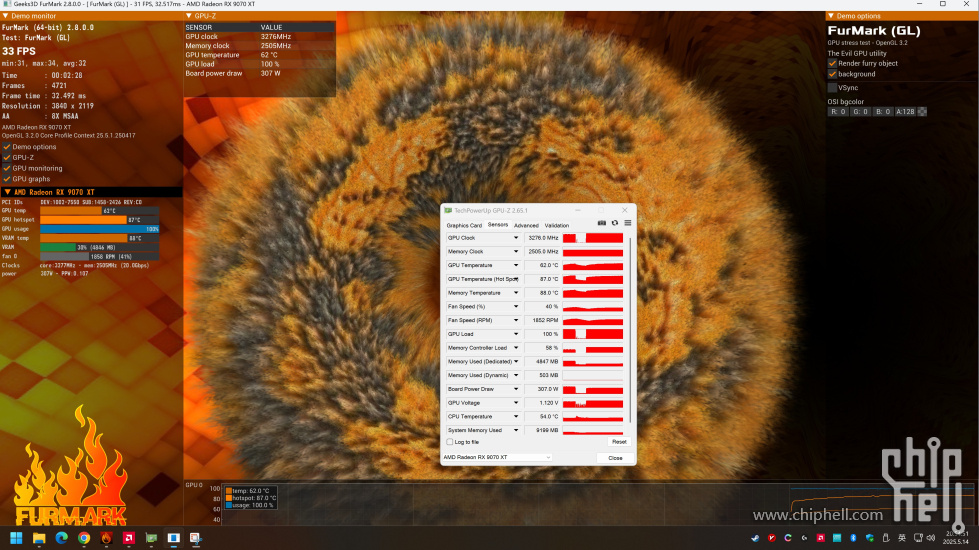This screenshot has height=550, width=979.
Task: Click the GPU Clock history graph
Action: [x=593, y=238]
